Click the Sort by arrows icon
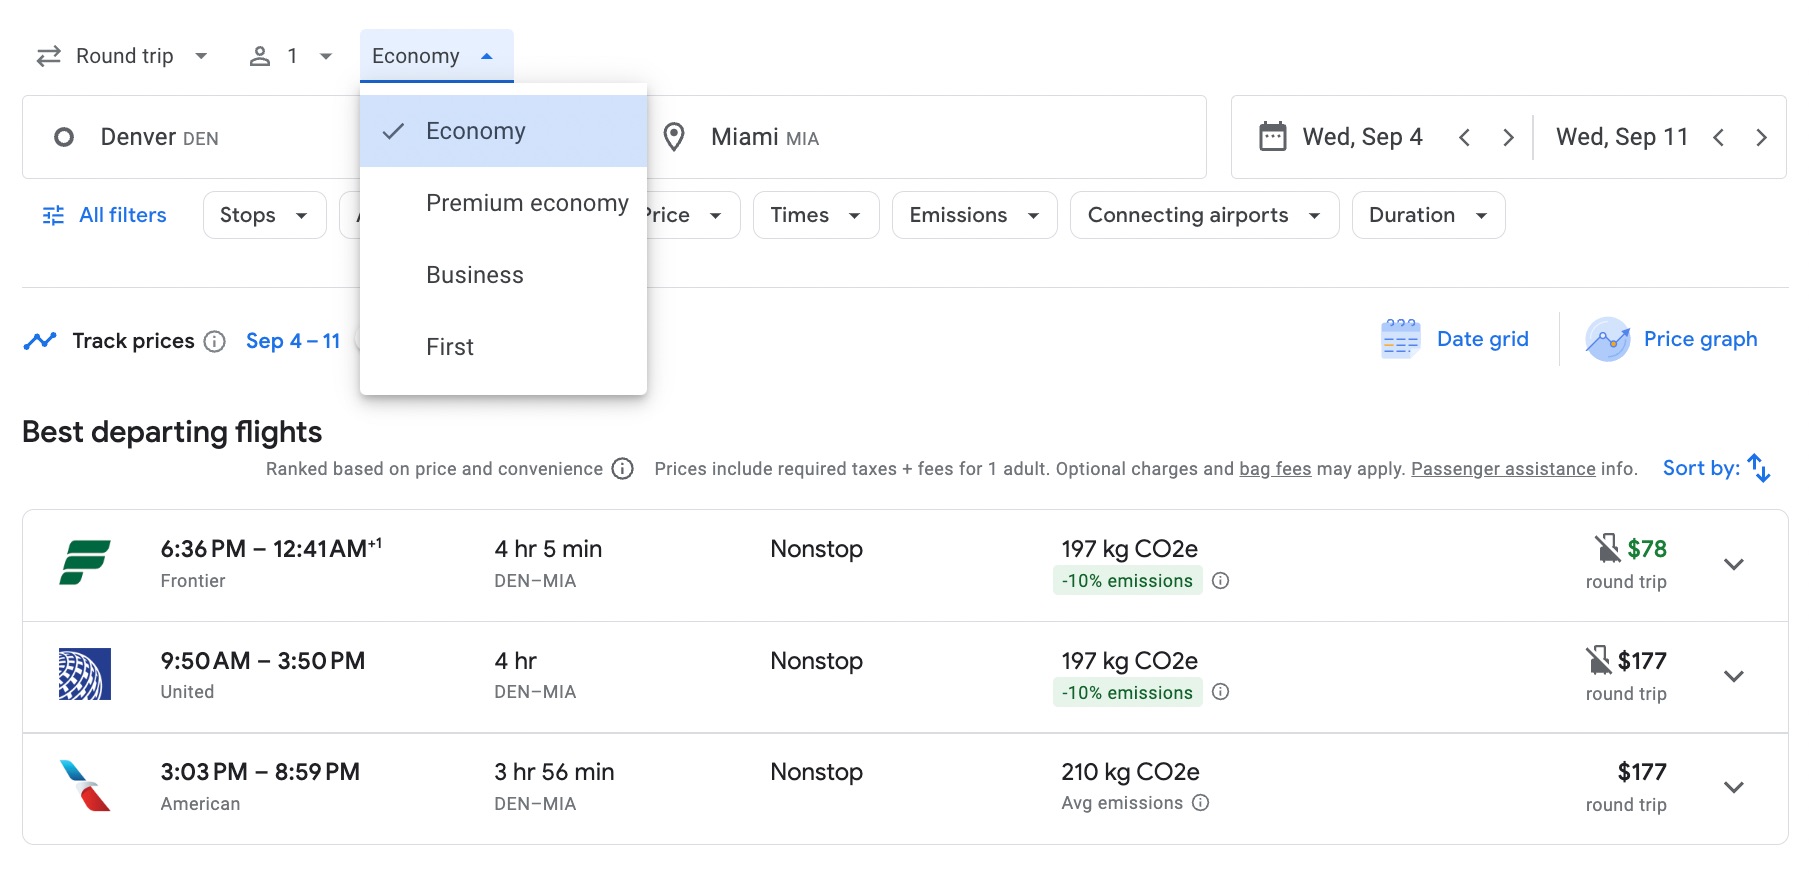The height and width of the screenshot is (874, 1809). [x=1759, y=468]
